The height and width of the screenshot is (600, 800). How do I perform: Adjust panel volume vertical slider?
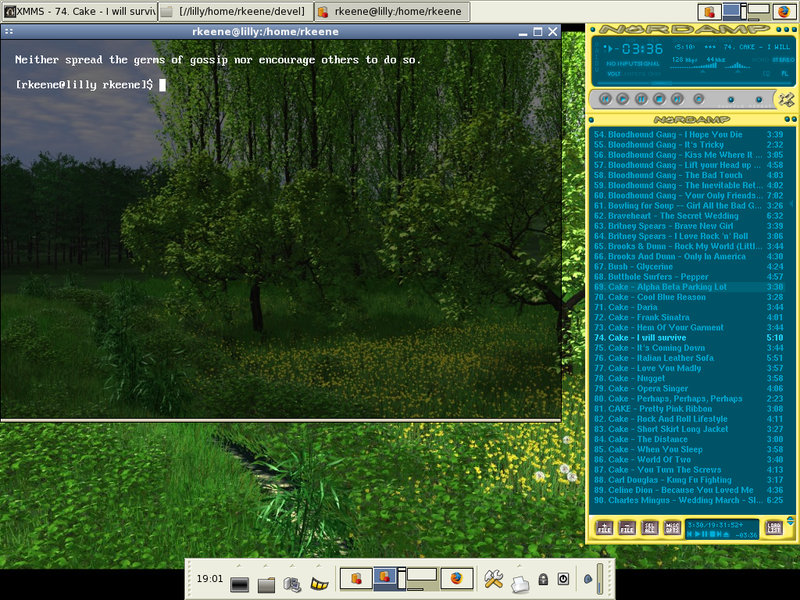click(601, 579)
